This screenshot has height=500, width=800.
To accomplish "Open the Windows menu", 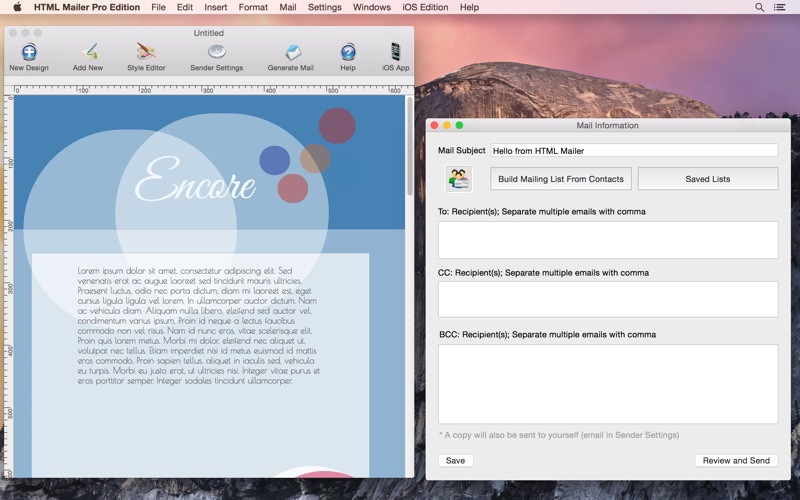I will pyautogui.click(x=372, y=7).
